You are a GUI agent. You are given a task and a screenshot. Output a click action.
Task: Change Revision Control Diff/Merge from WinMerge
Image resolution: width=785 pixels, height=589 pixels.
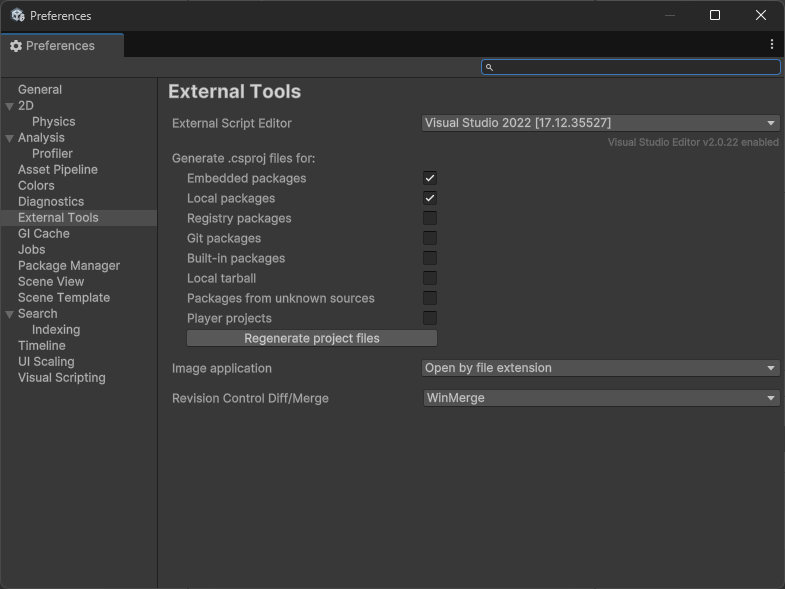pyautogui.click(x=600, y=398)
